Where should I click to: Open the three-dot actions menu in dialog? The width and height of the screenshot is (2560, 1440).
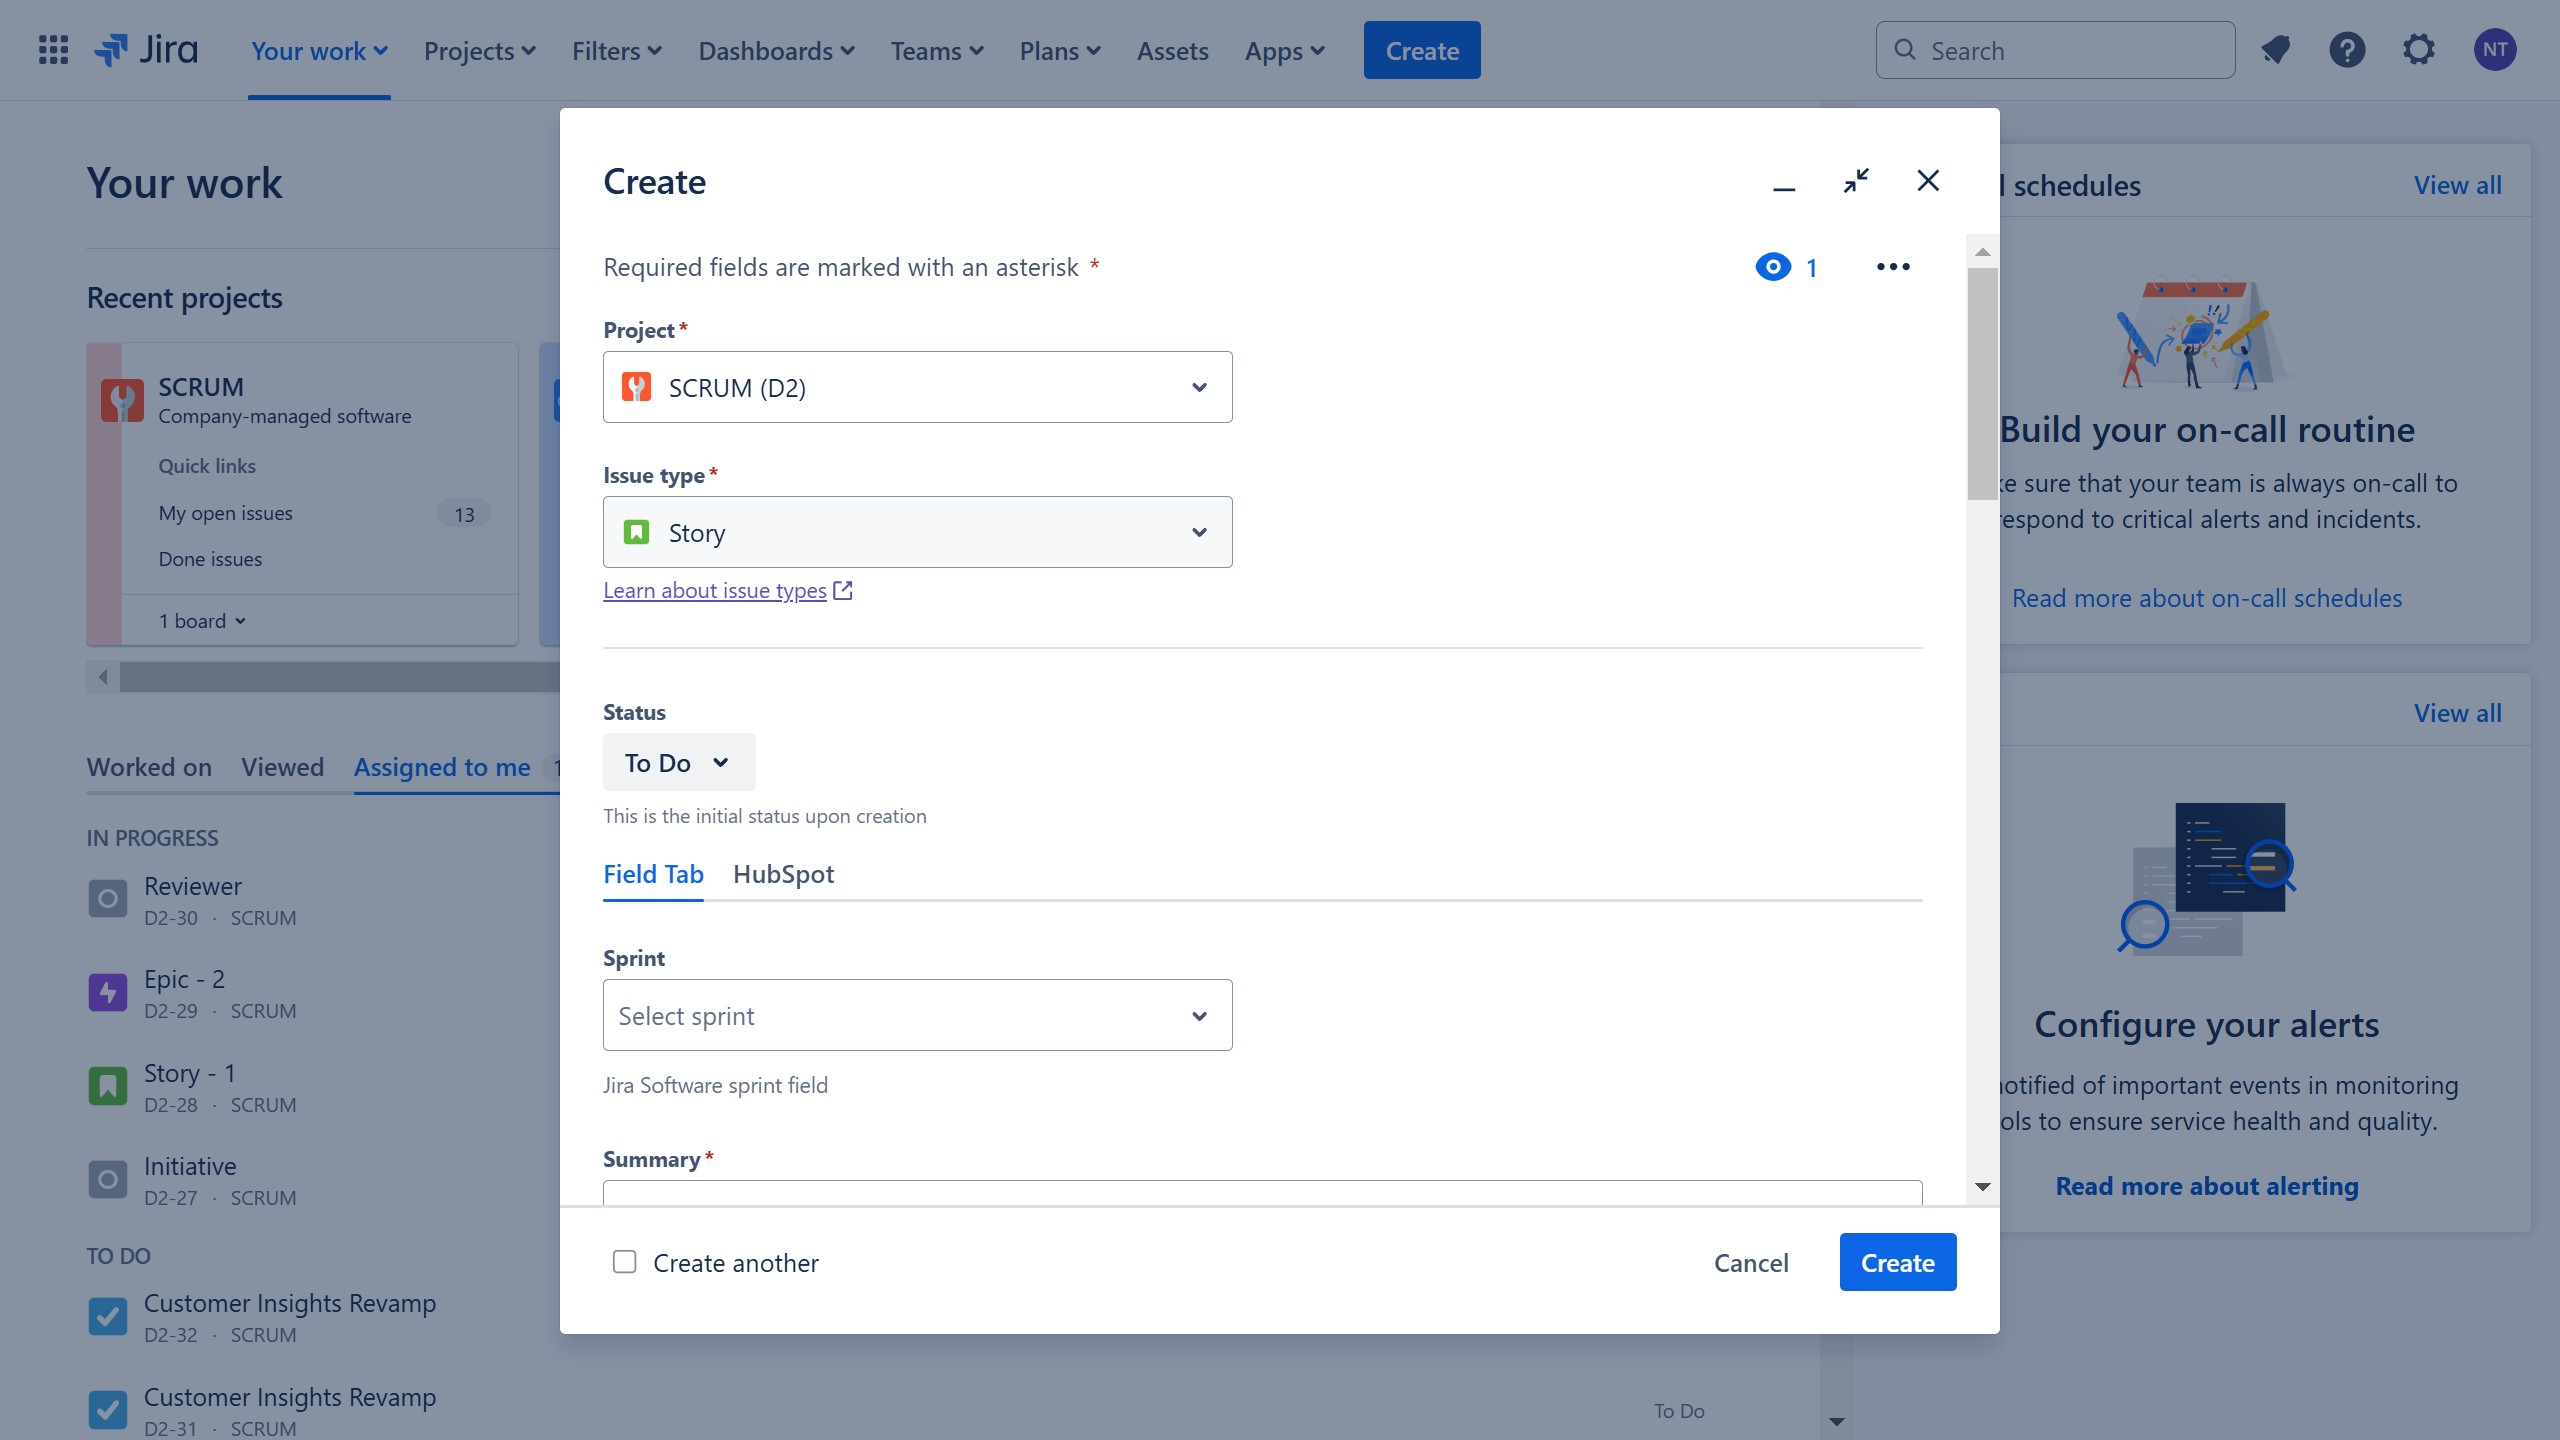point(1893,267)
